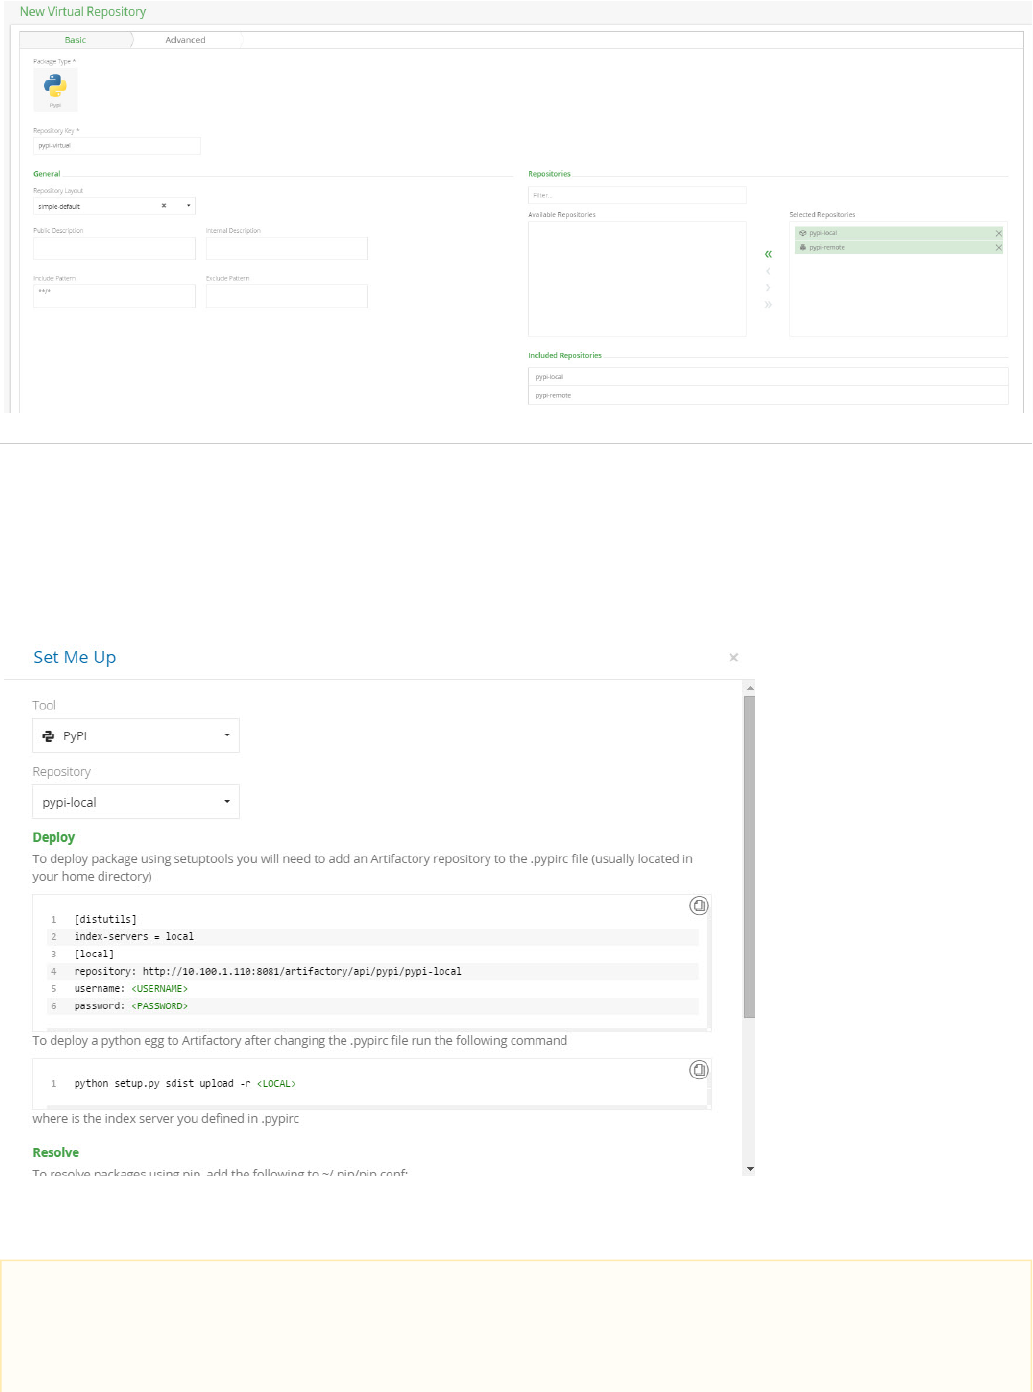Click the <LOCAL> placeholder in upload command
Viewport: 1033px width, 1392px height.
pos(276,1084)
